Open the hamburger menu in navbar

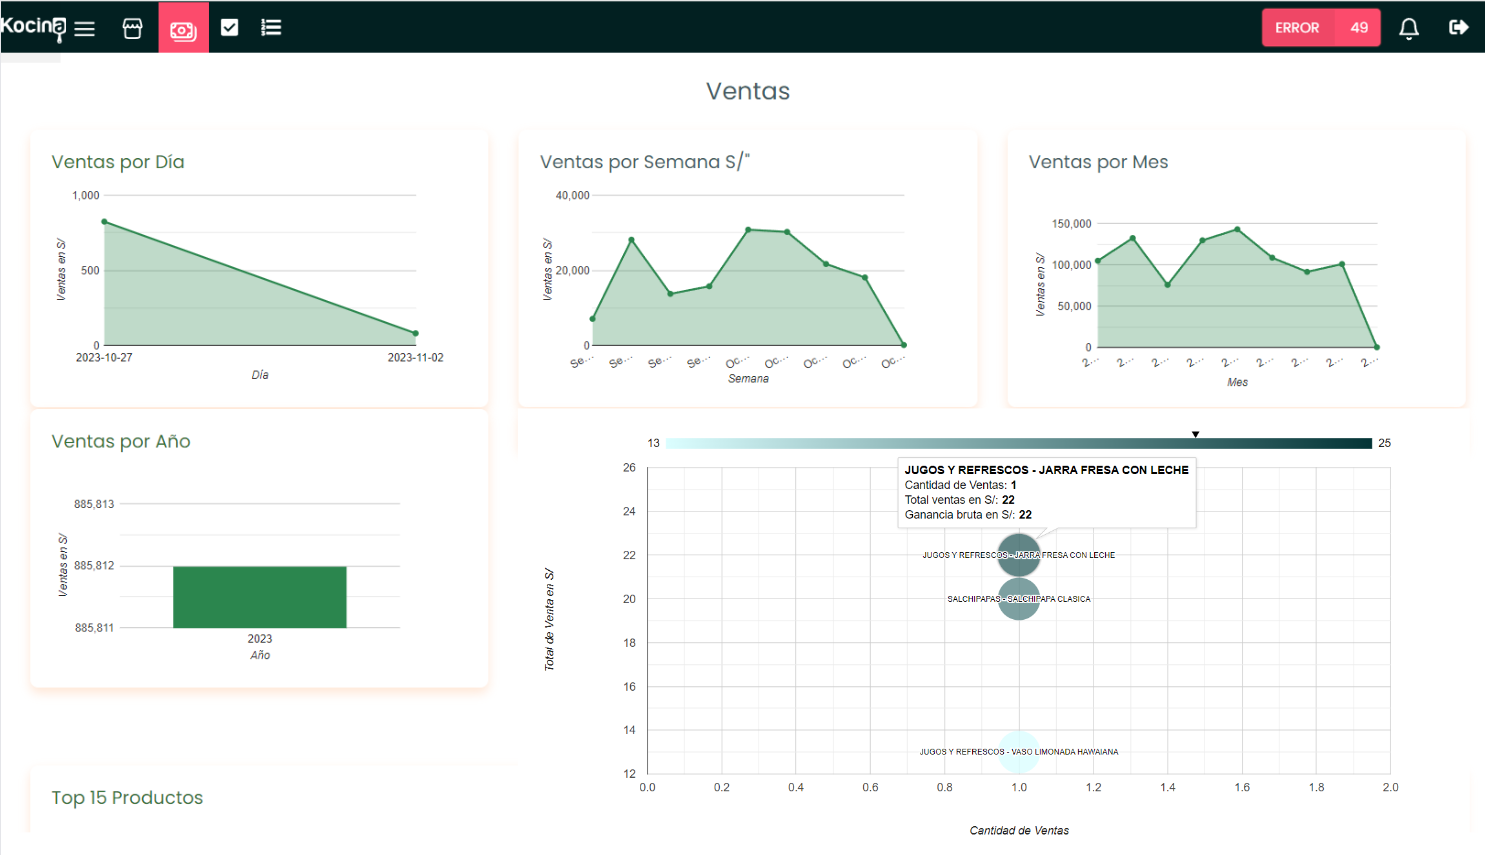[85, 28]
